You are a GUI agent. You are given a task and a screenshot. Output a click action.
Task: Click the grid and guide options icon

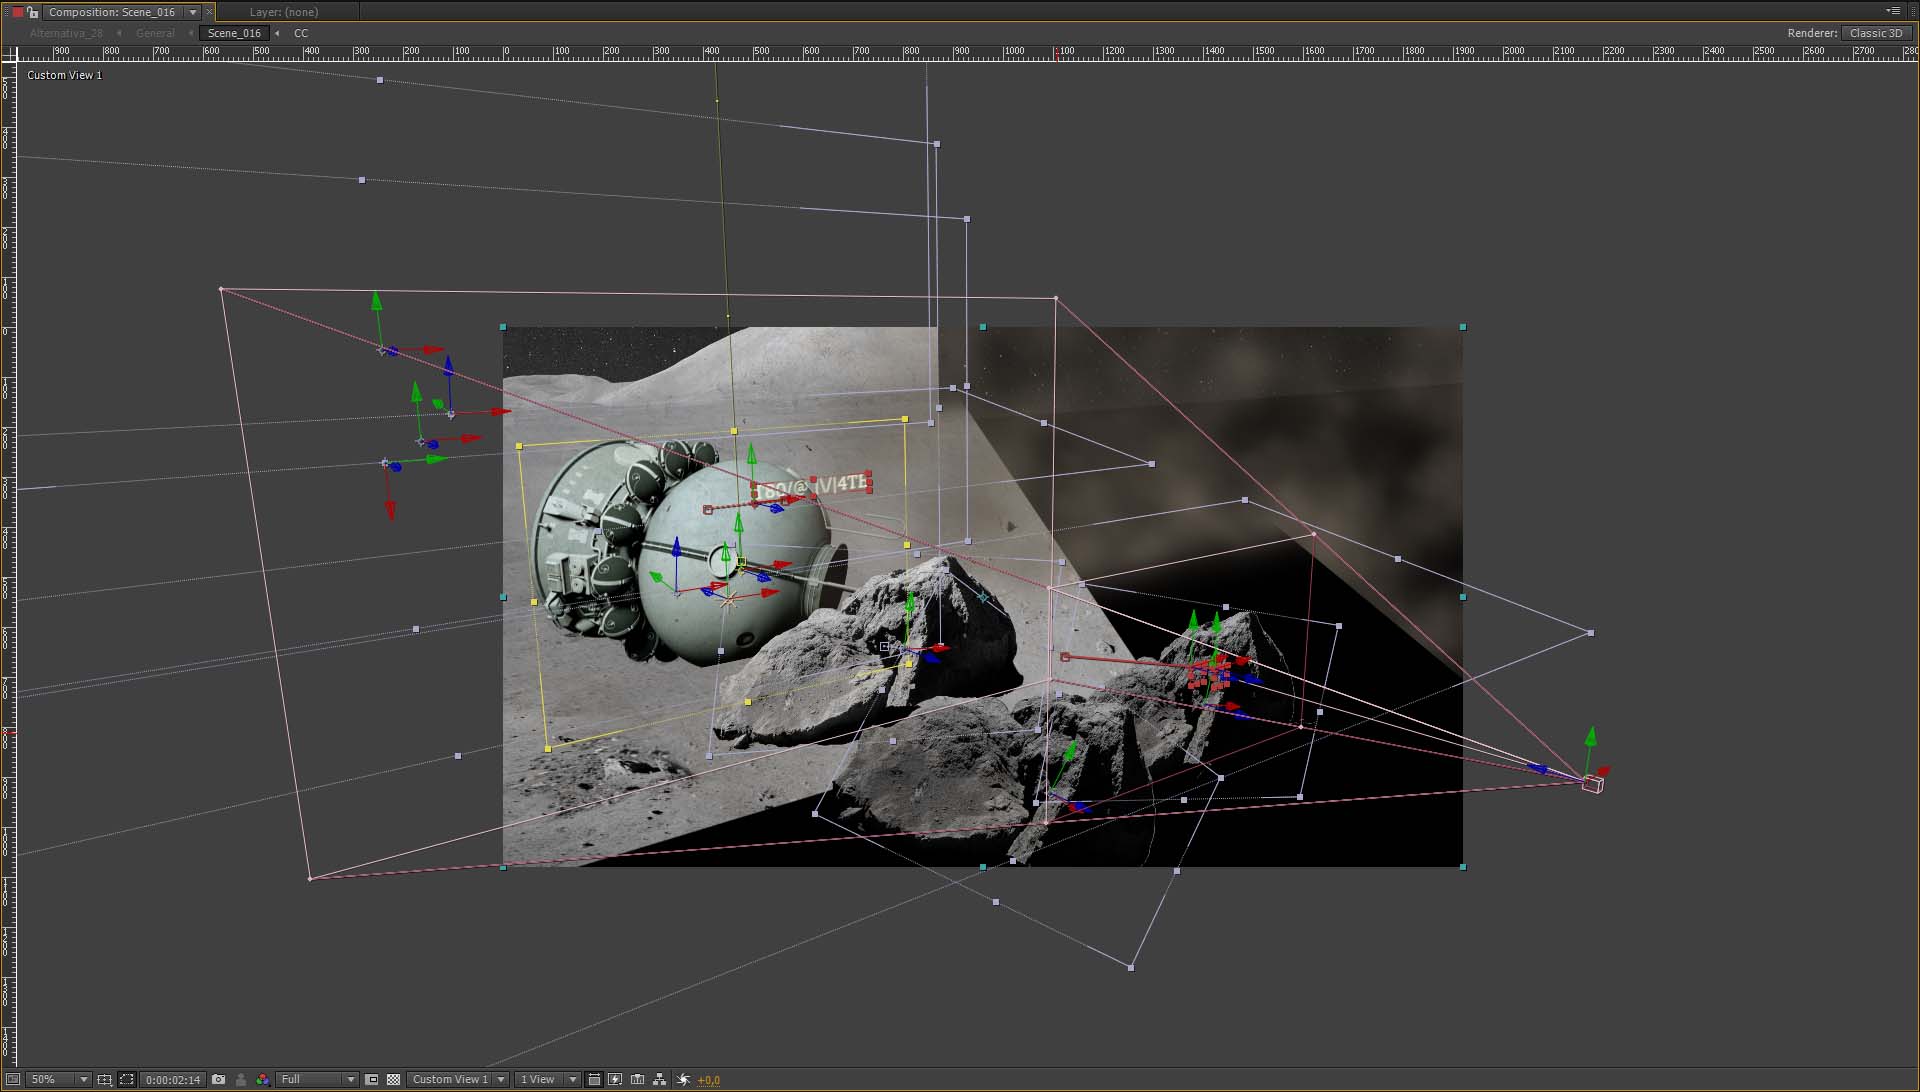coord(104,1079)
